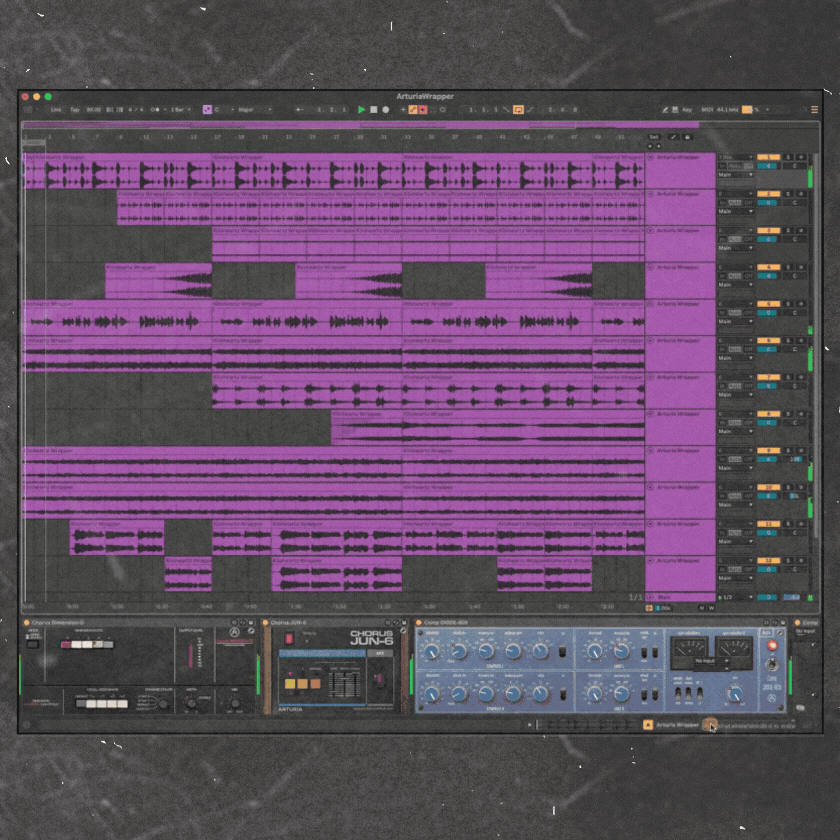Click the Link button

(x=56, y=110)
